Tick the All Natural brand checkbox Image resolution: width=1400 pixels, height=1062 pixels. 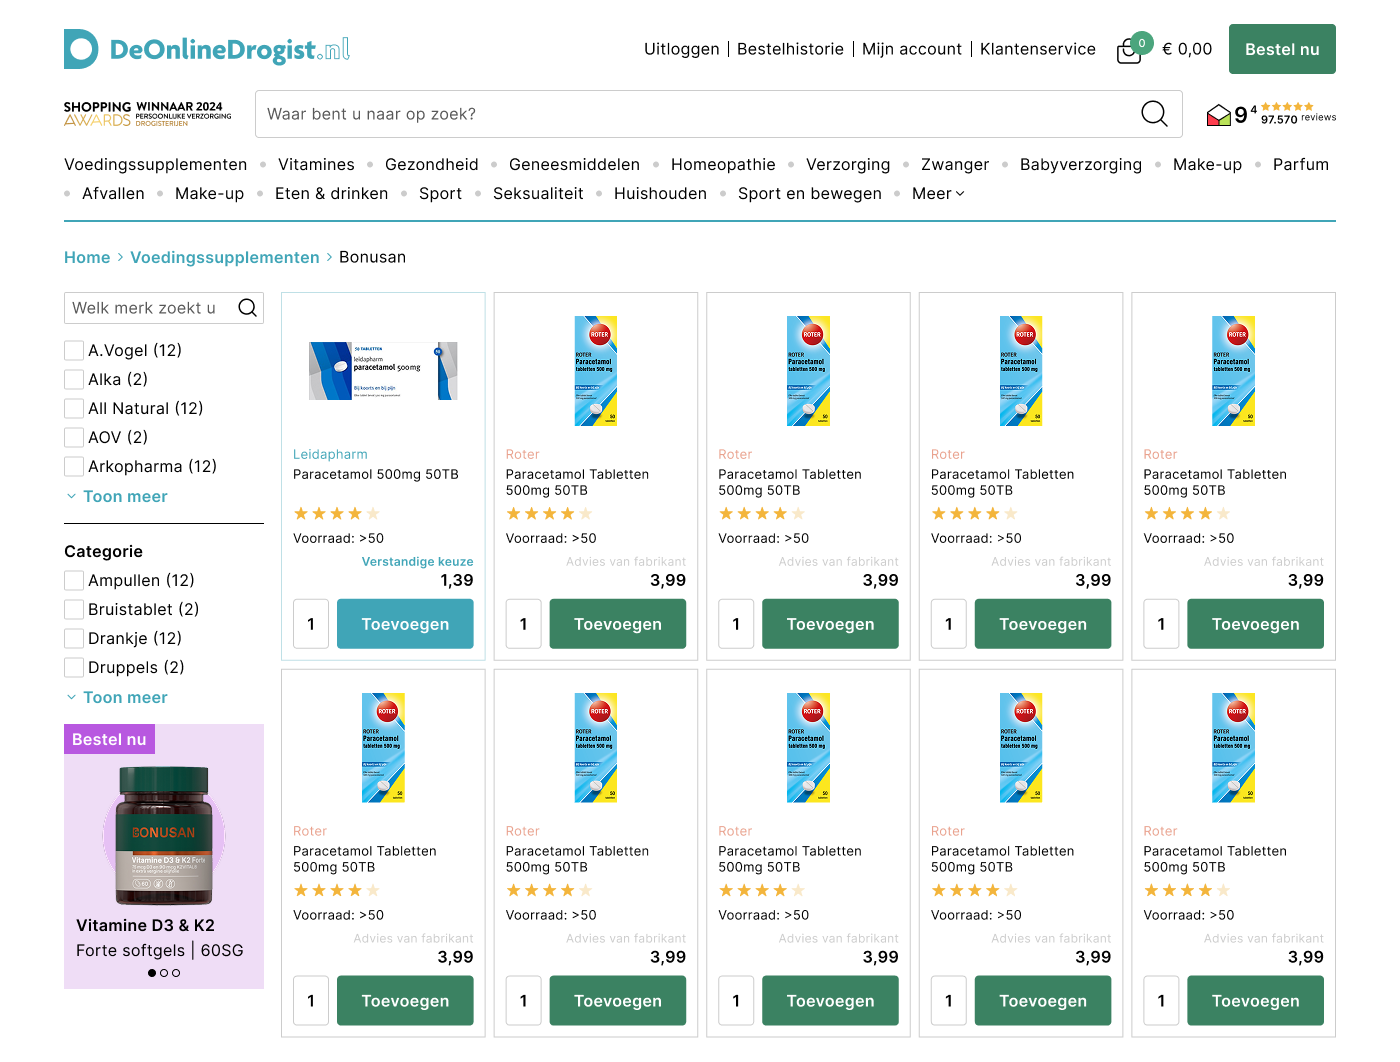[x=74, y=408]
